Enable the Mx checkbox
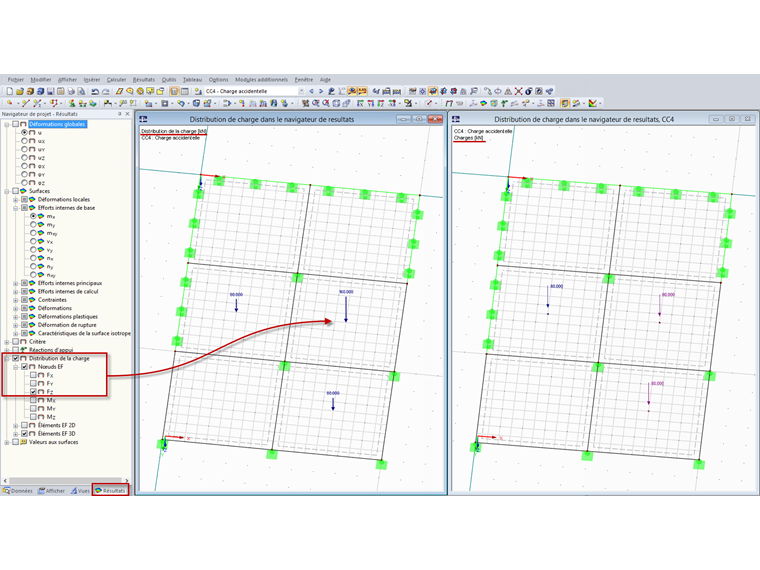The height and width of the screenshot is (570, 760). (33, 400)
